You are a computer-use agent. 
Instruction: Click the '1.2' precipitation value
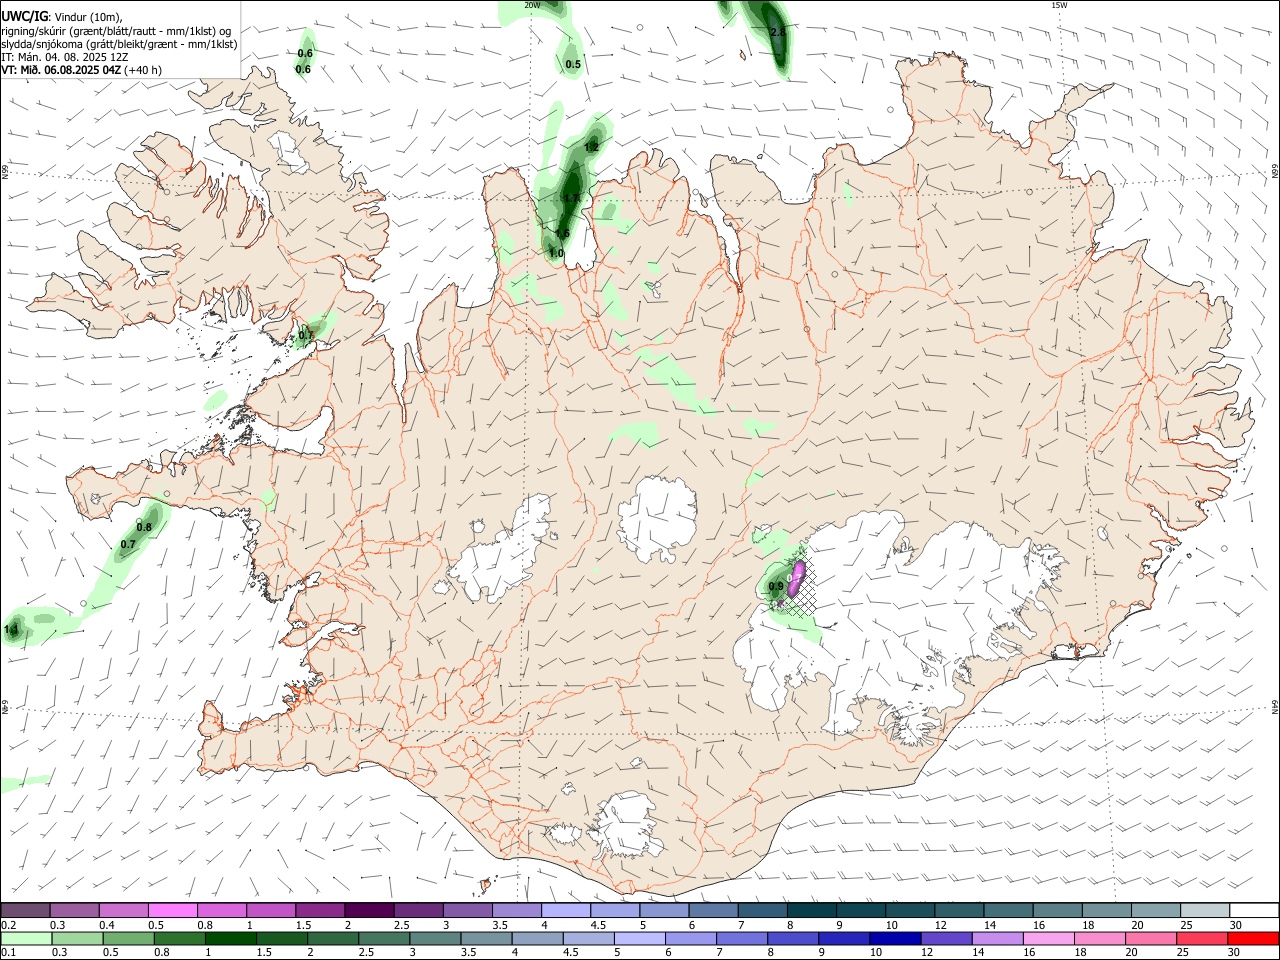click(x=591, y=148)
